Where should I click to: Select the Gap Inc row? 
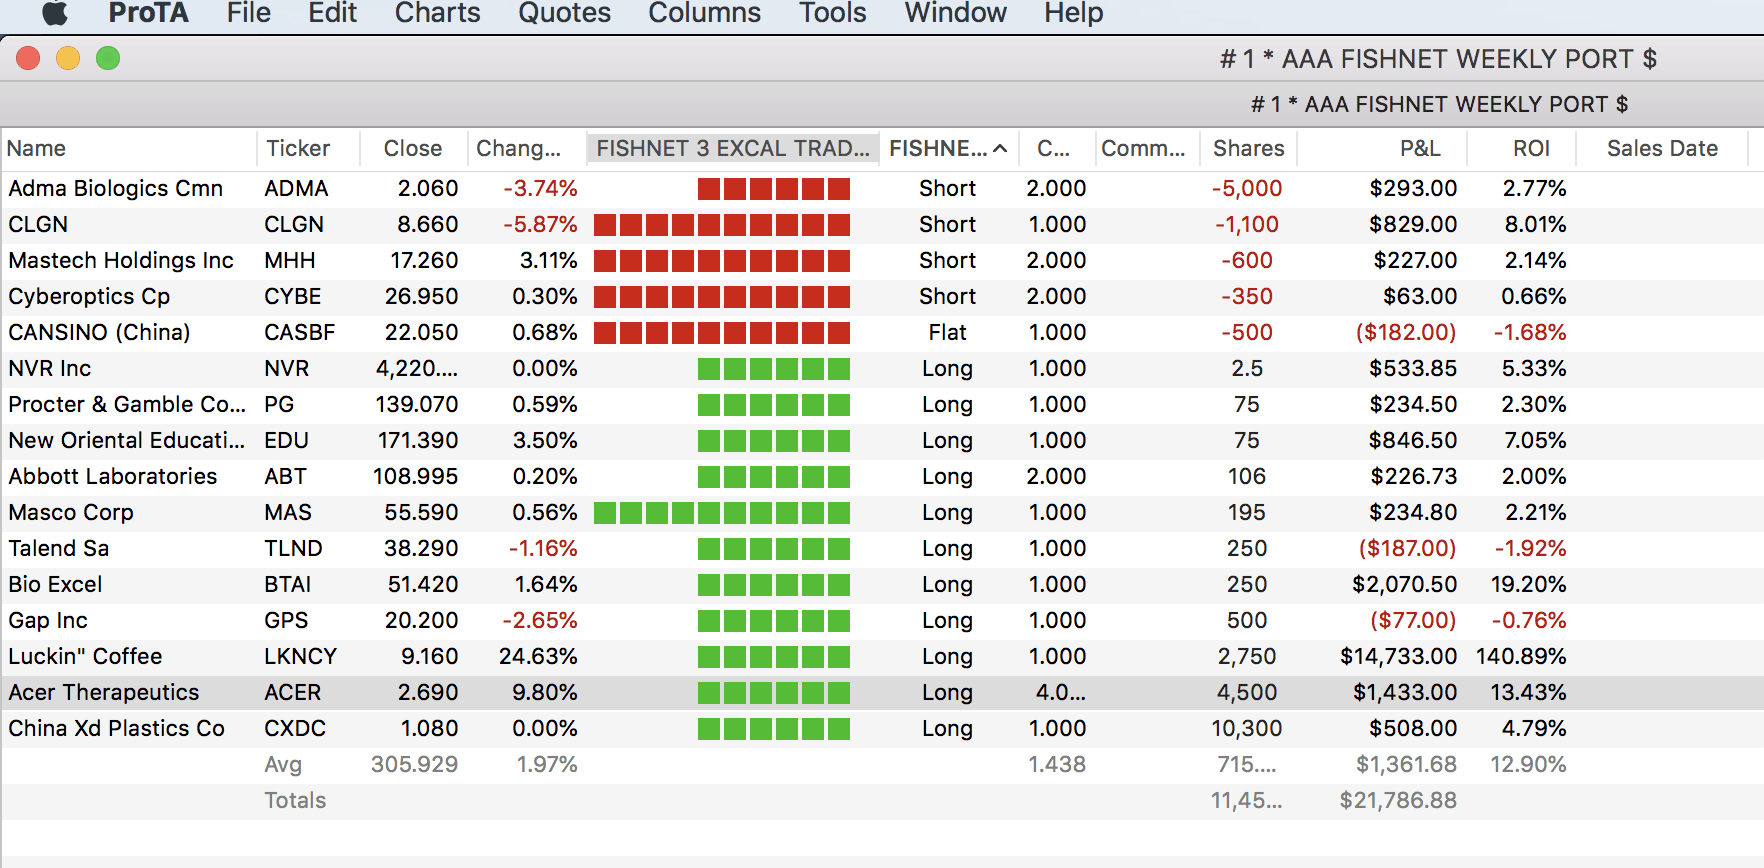[x=882, y=620]
